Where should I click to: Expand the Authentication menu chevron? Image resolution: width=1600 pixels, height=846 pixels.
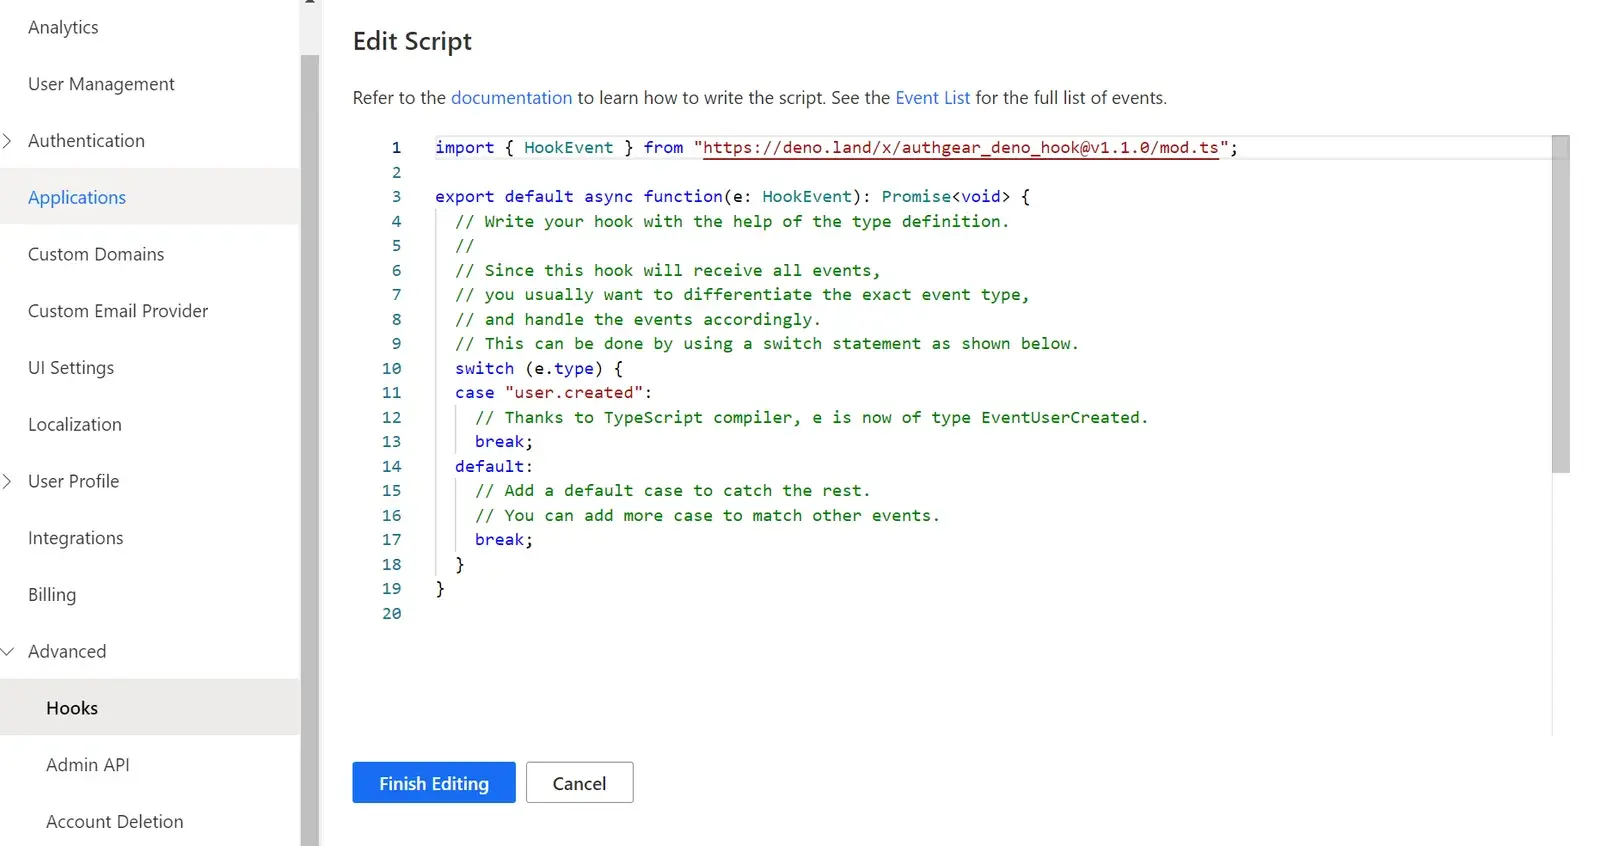(x=8, y=141)
